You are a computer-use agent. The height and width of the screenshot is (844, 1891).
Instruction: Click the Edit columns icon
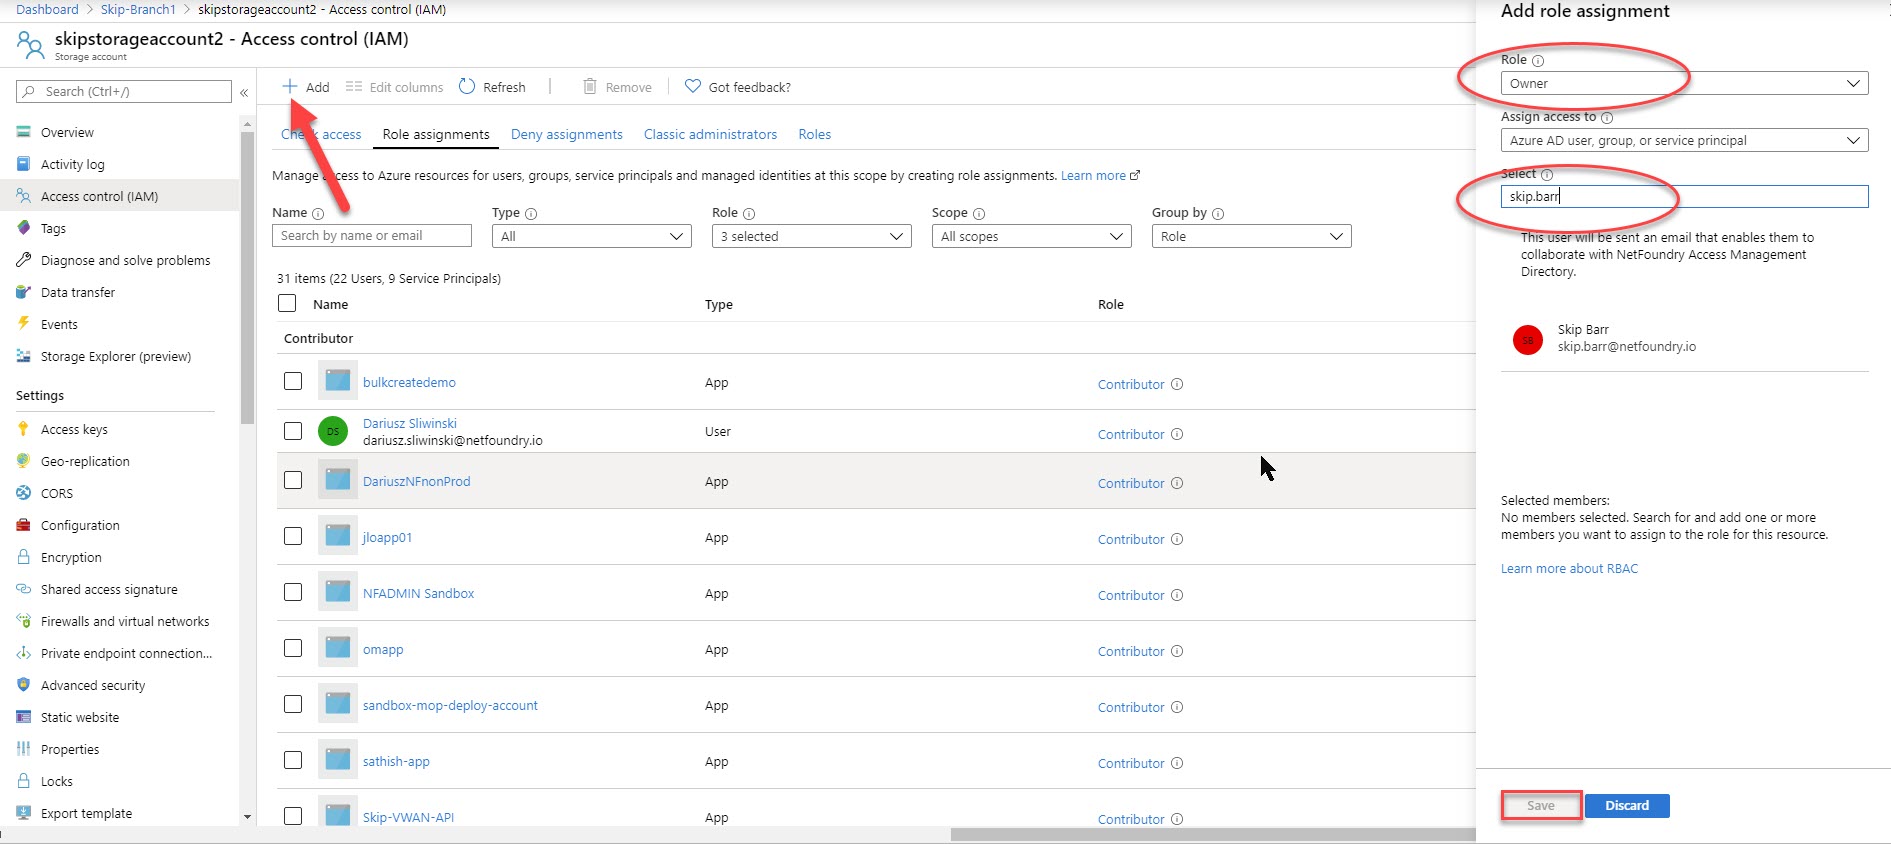click(354, 87)
